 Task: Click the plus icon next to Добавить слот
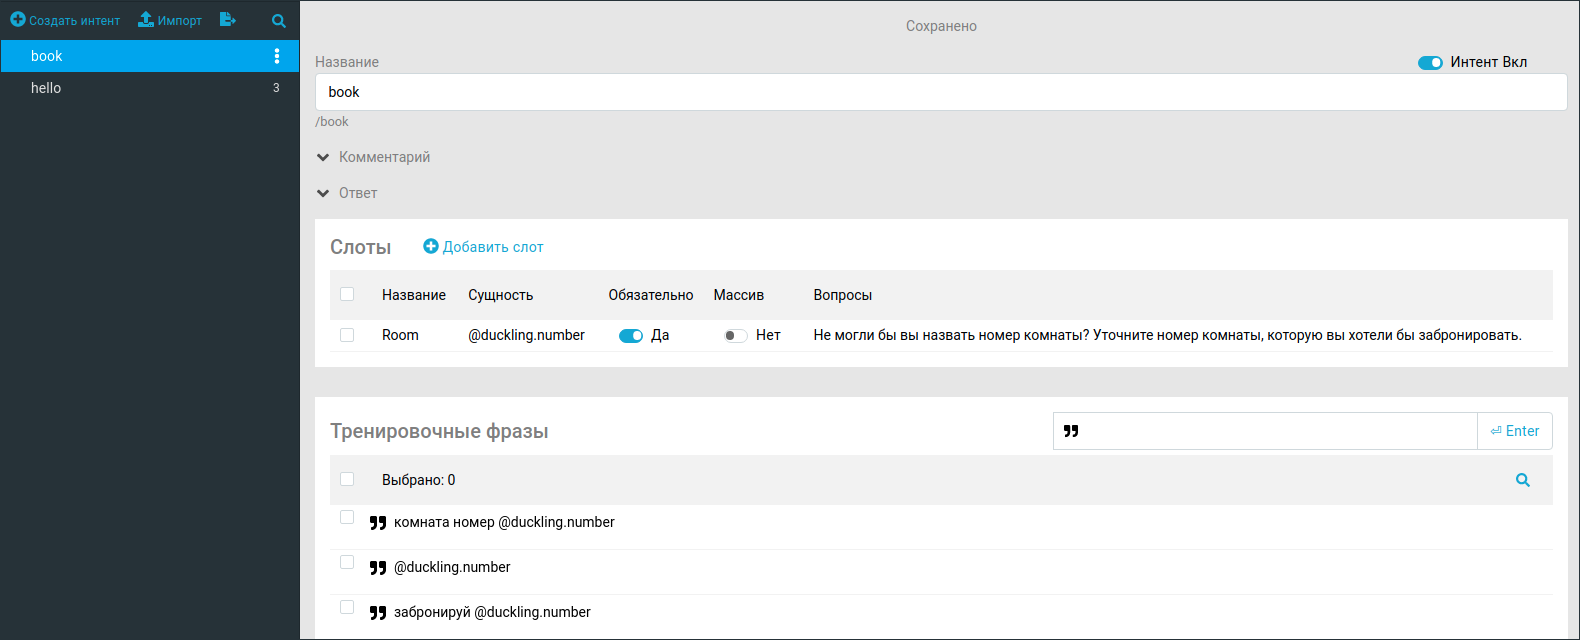pyautogui.click(x=431, y=247)
